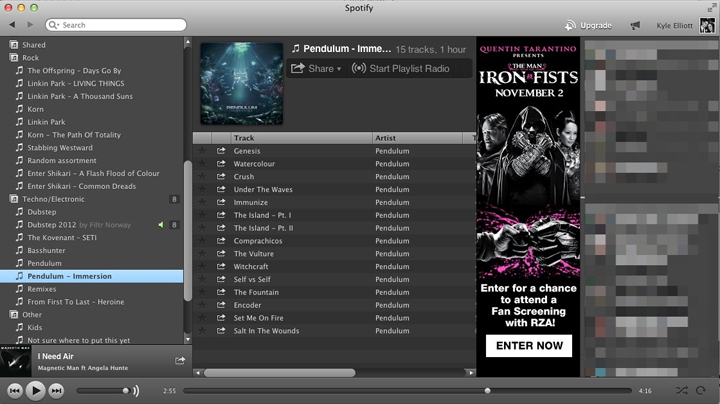Share The Fountain track
Image resolution: width=720 pixels, height=404 pixels.
[221, 292]
